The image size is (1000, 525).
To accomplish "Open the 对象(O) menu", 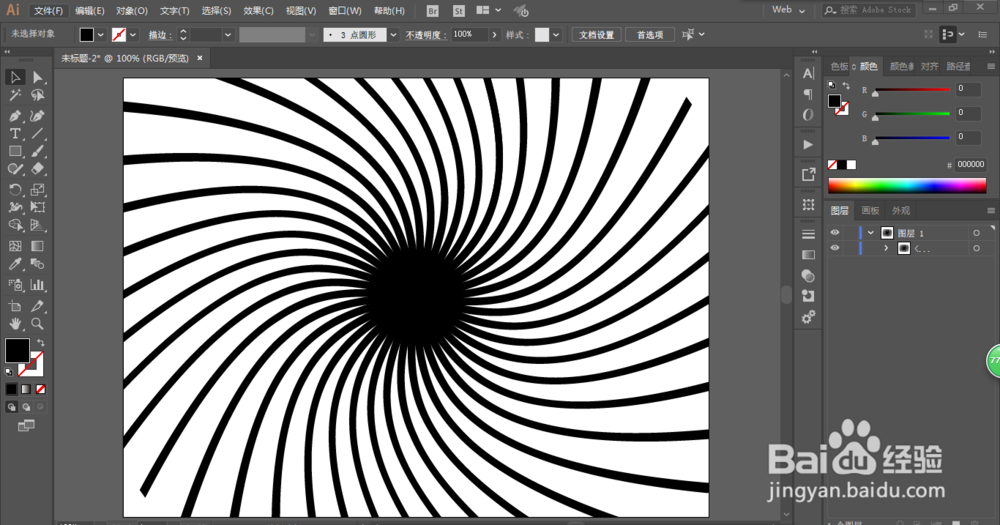I will click(132, 11).
